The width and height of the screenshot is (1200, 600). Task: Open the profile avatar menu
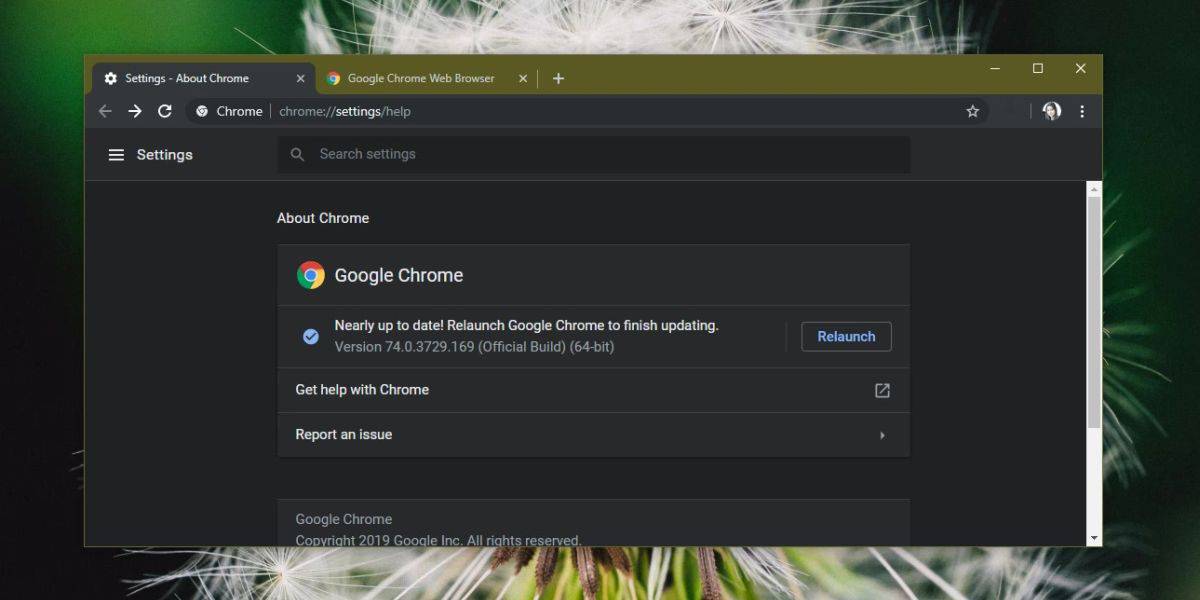click(1051, 111)
